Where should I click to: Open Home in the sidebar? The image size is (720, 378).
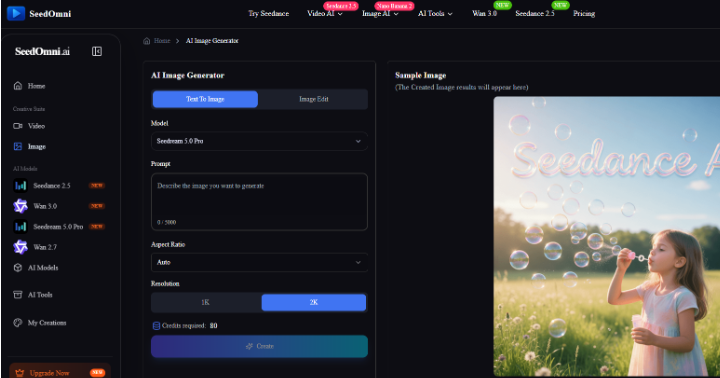tap(36, 86)
